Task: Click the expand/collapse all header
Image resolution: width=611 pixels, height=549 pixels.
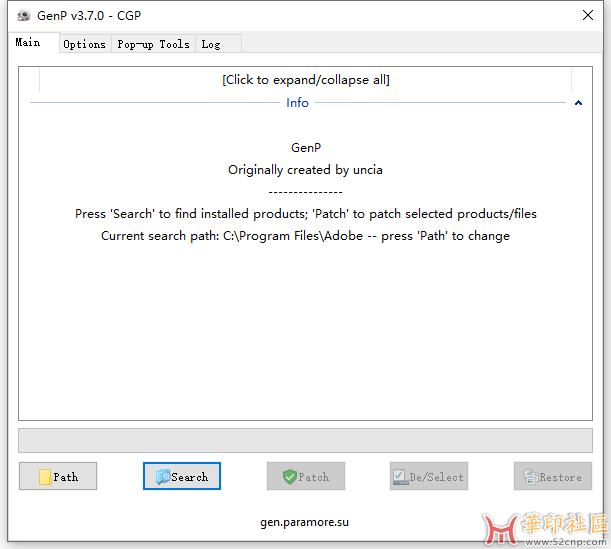Action: (306, 79)
